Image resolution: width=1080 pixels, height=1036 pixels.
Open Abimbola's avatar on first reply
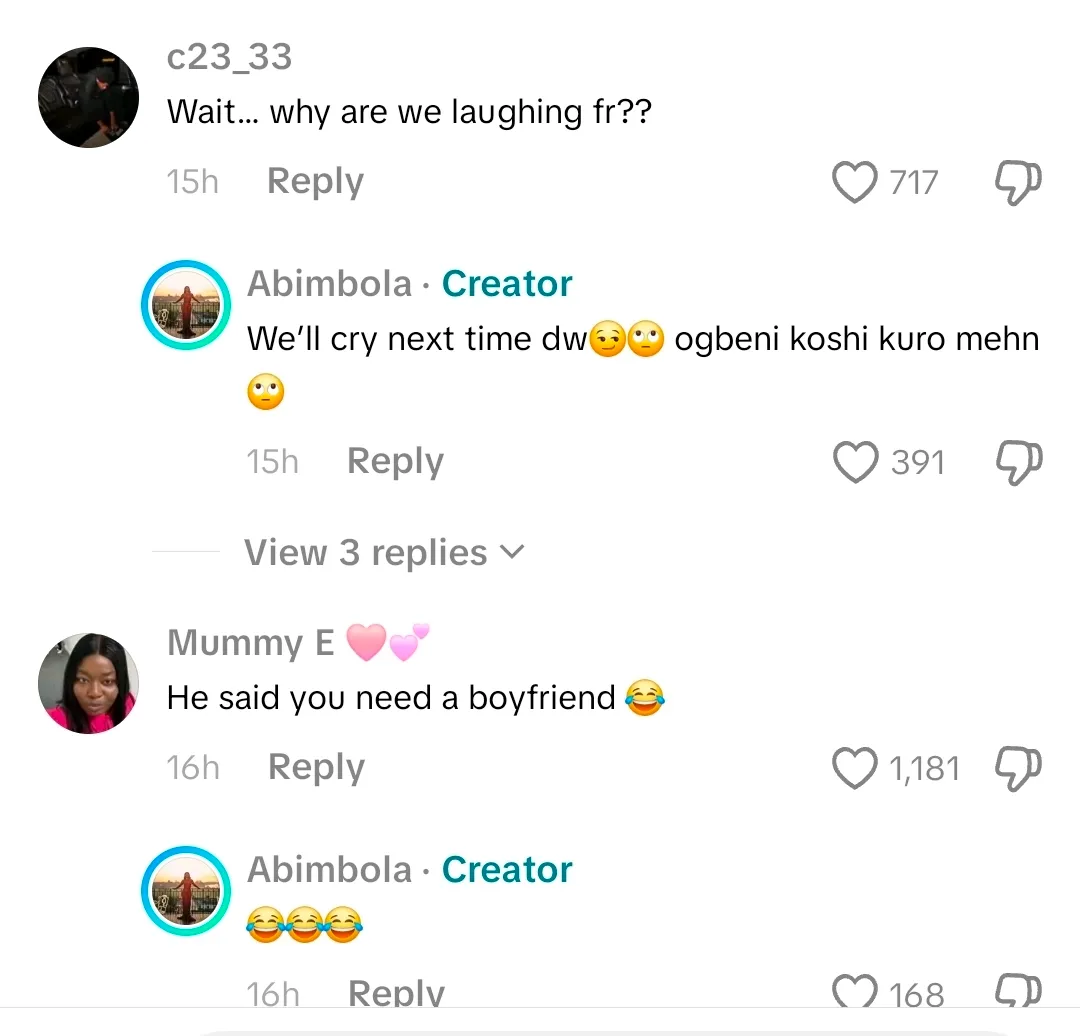click(x=186, y=305)
